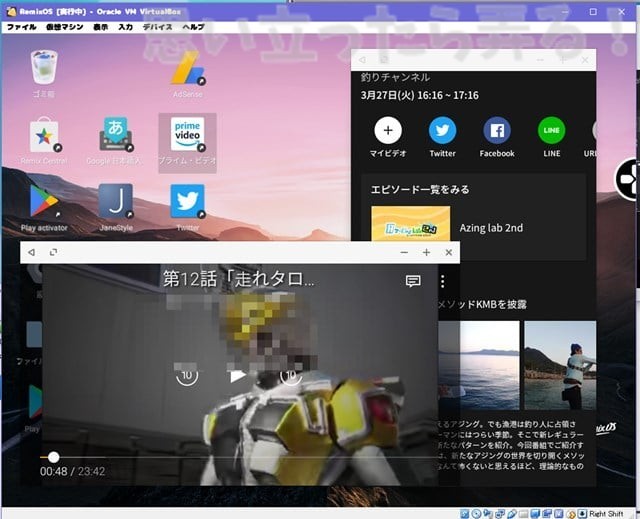Open the 入力 menu
The image size is (640, 519).
(x=126, y=27)
